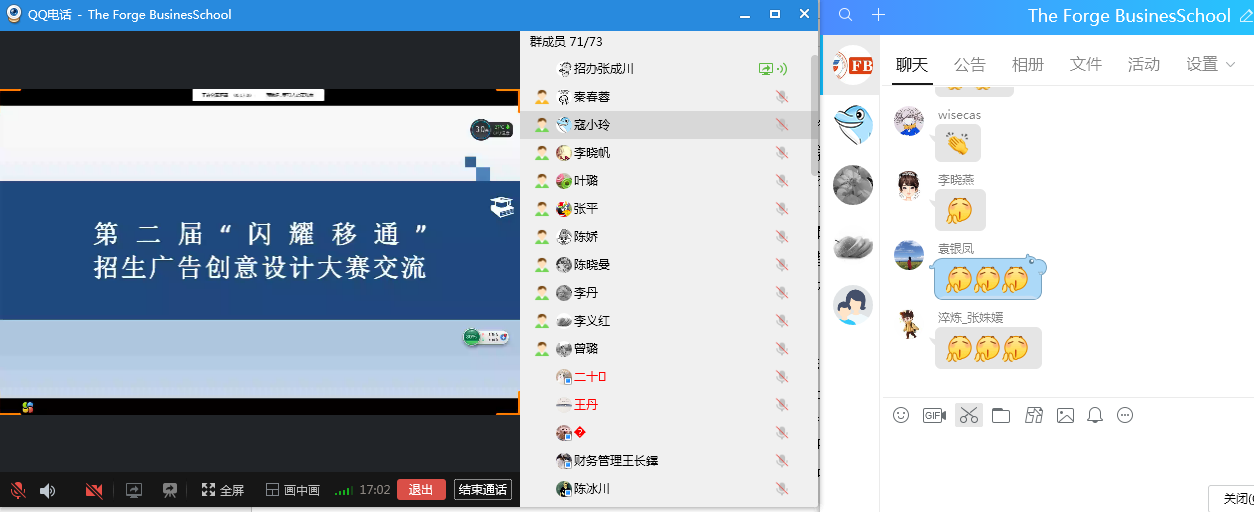
Task: Unmute the microphone in the call toolbar
Action: [18, 490]
